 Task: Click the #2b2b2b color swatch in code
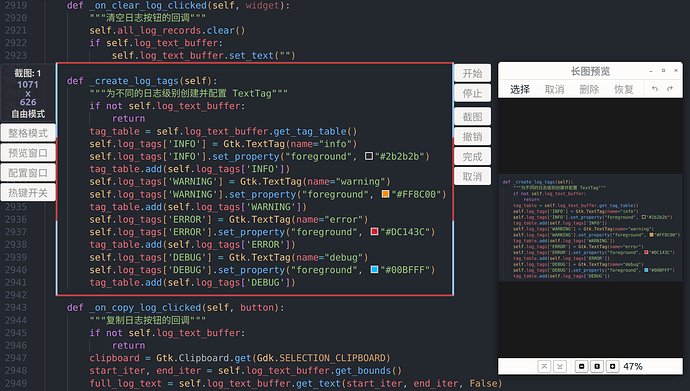click(x=369, y=156)
